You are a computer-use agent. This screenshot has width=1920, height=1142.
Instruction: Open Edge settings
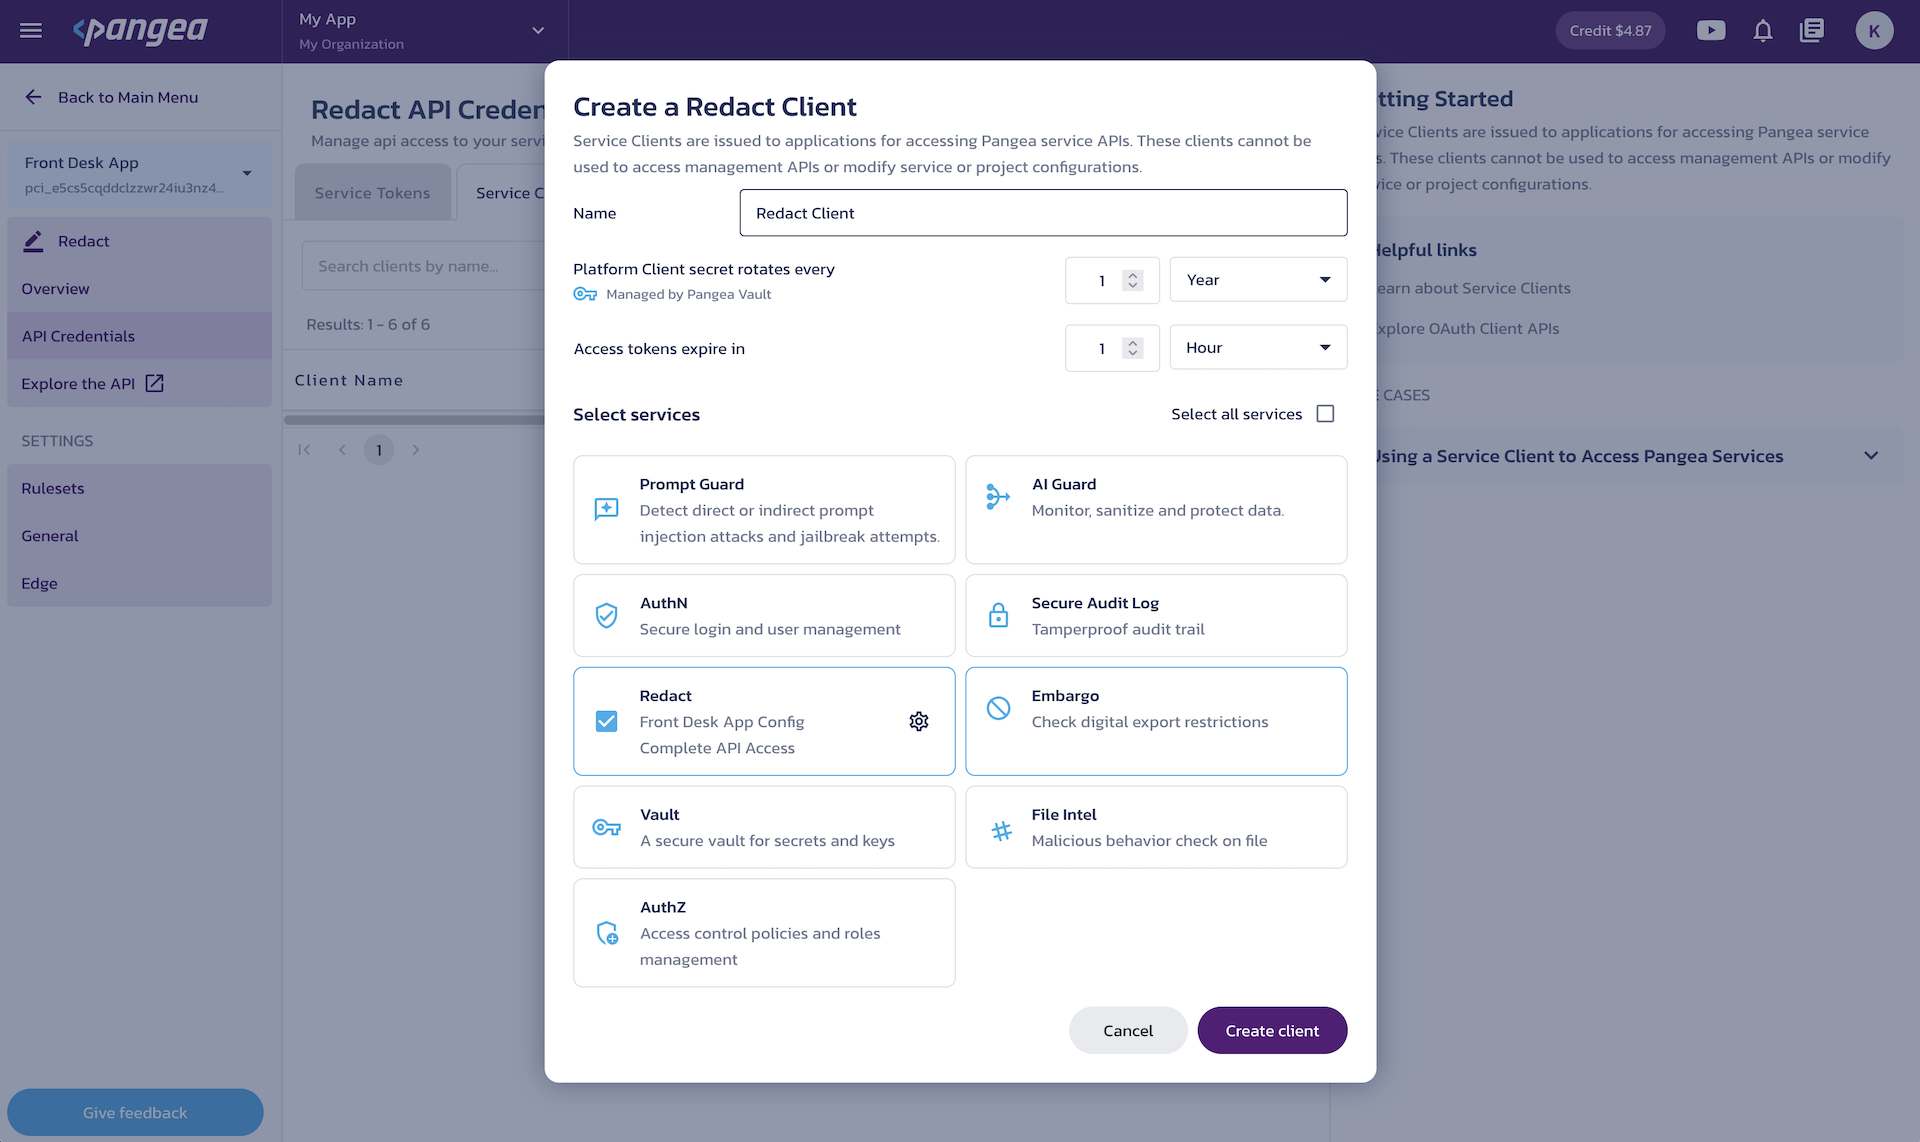click(139, 583)
